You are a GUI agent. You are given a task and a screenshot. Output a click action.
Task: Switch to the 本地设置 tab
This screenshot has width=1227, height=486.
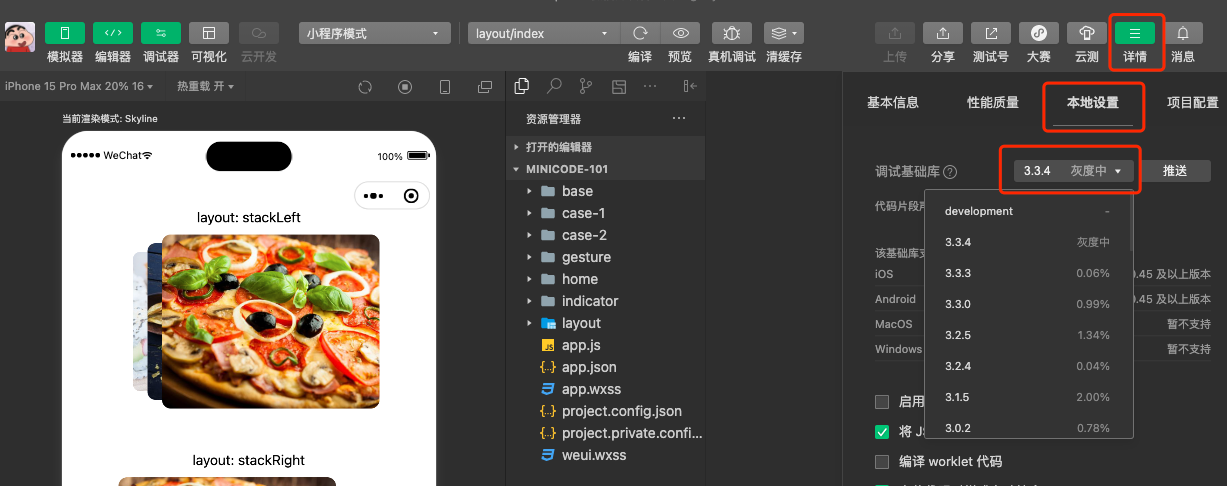1093,103
